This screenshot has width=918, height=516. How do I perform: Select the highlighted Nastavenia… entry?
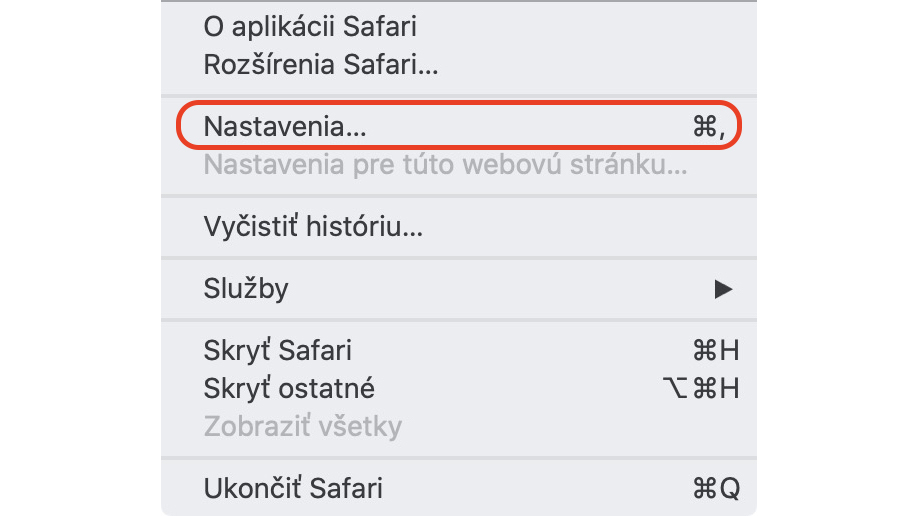pyautogui.click(x=458, y=126)
